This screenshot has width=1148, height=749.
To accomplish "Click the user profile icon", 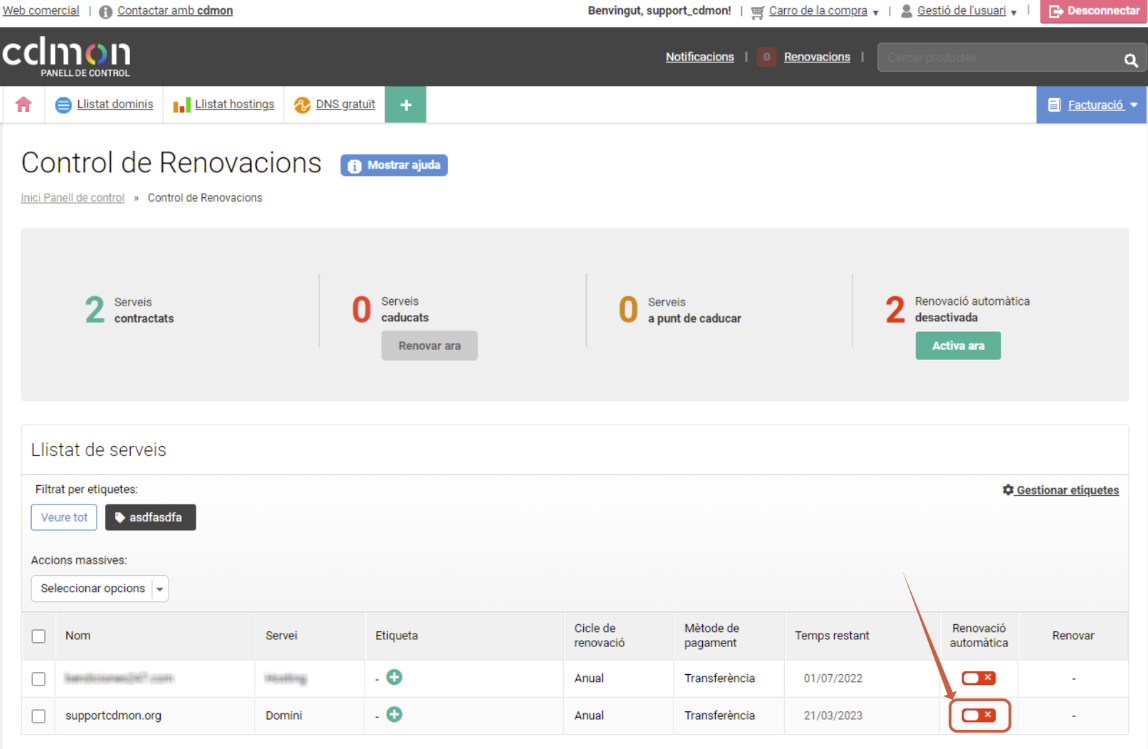I will click(906, 11).
